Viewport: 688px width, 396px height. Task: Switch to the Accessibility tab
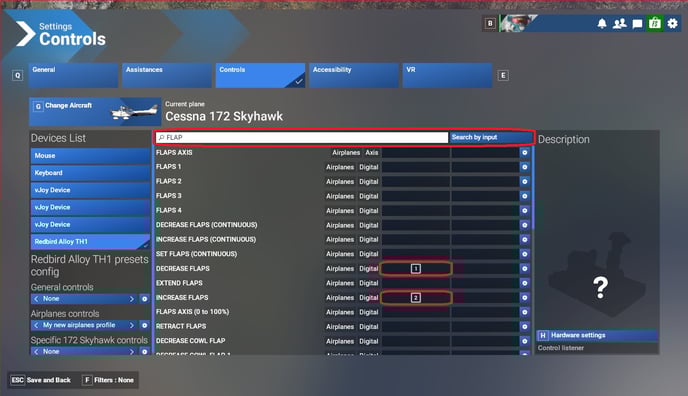(x=354, y=75)
